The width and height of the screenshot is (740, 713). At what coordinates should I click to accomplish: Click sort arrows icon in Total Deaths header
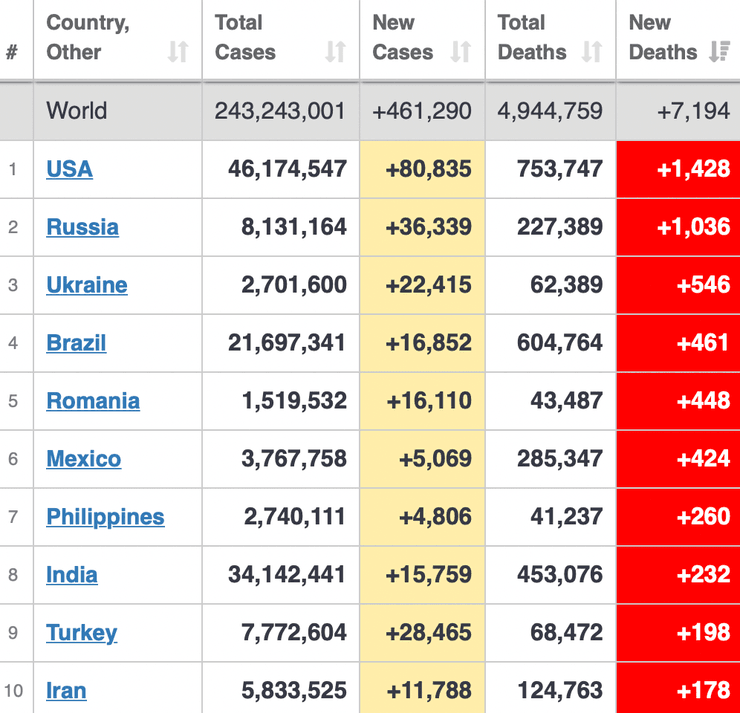[x=592, y=52]
